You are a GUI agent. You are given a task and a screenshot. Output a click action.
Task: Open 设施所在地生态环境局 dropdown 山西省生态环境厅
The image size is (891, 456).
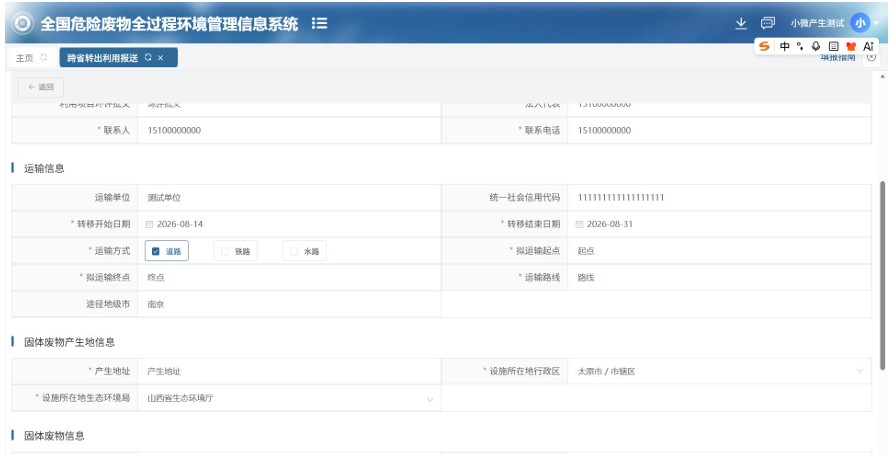289,398
